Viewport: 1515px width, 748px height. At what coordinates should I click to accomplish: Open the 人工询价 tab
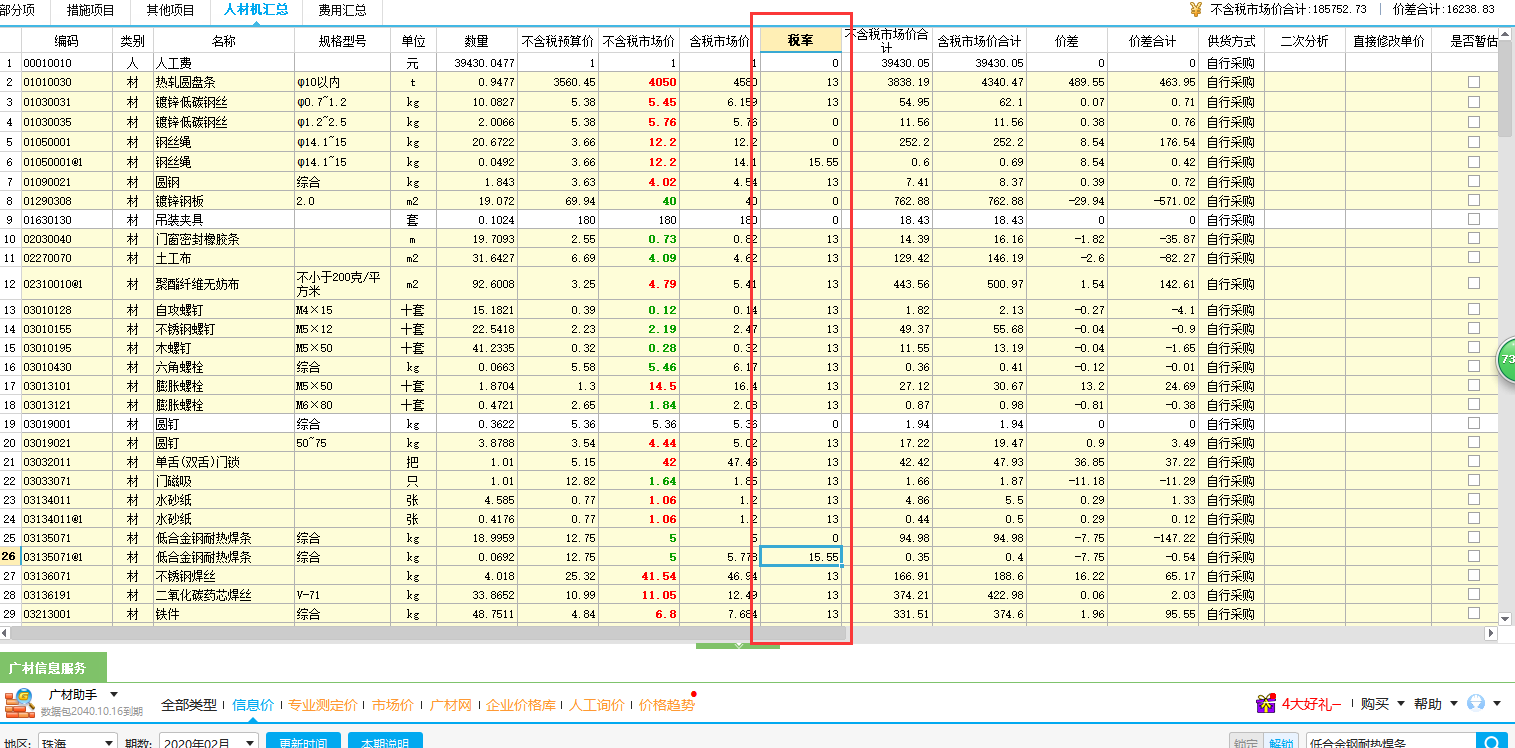pyautogui.click(x=597, y=705)
